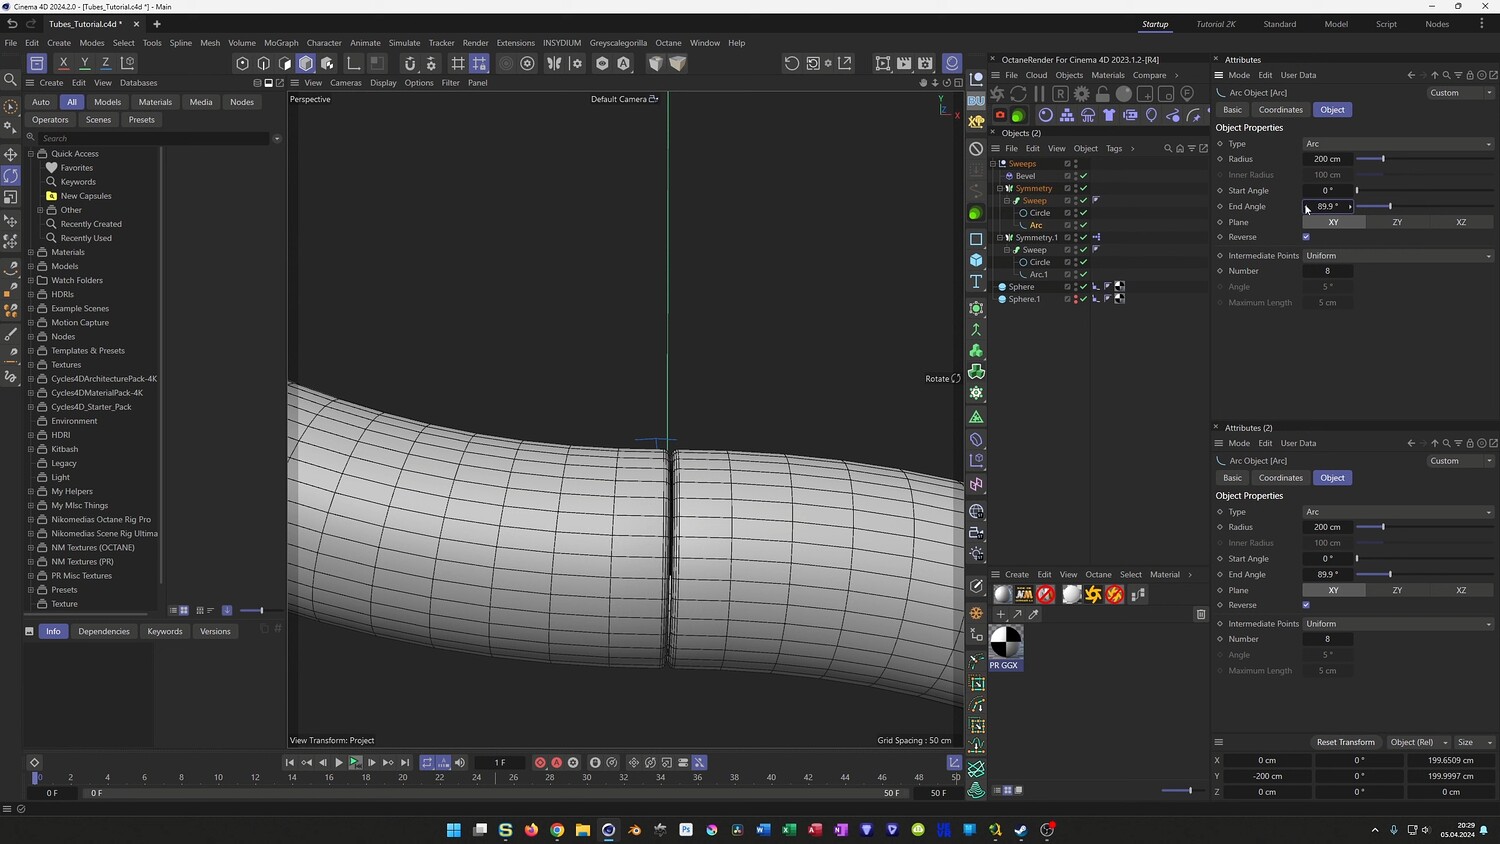Toggle visibility dots of Sphere.1 object
The image size is (1500, 844).
coord(1076,299)
